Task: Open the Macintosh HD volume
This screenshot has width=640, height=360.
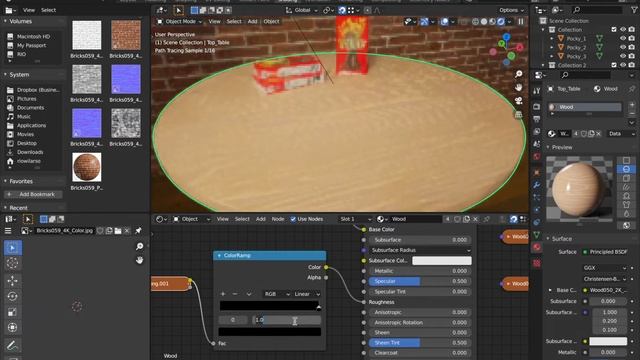Action: [x=33, y=36]
